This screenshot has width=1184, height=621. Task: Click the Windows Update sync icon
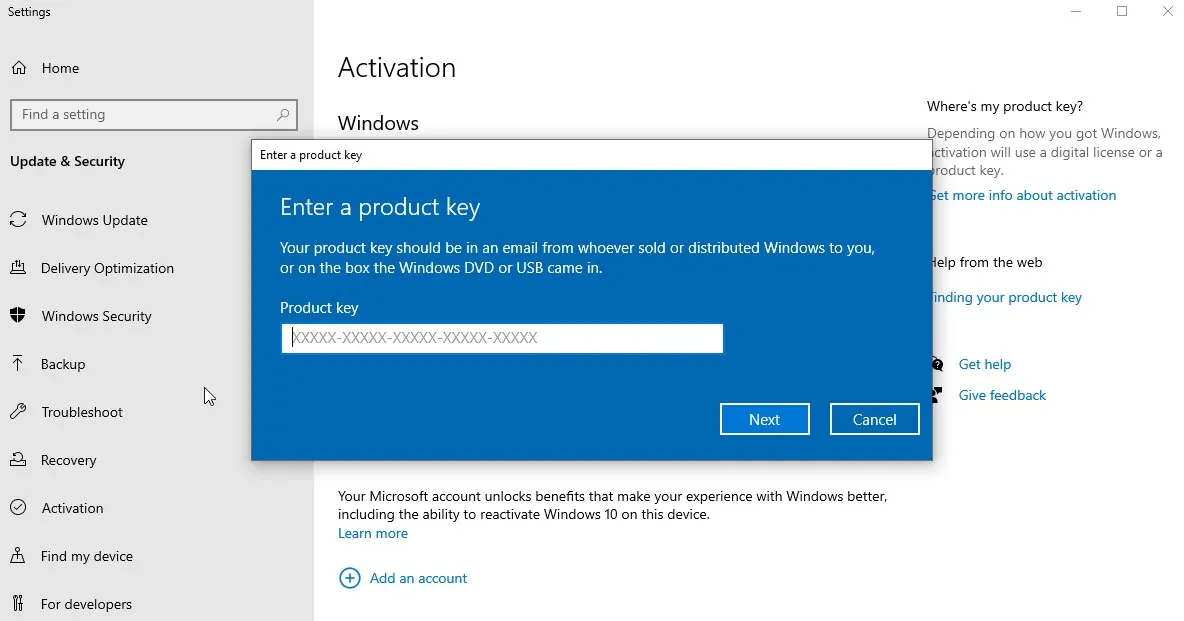coord(18,220)
